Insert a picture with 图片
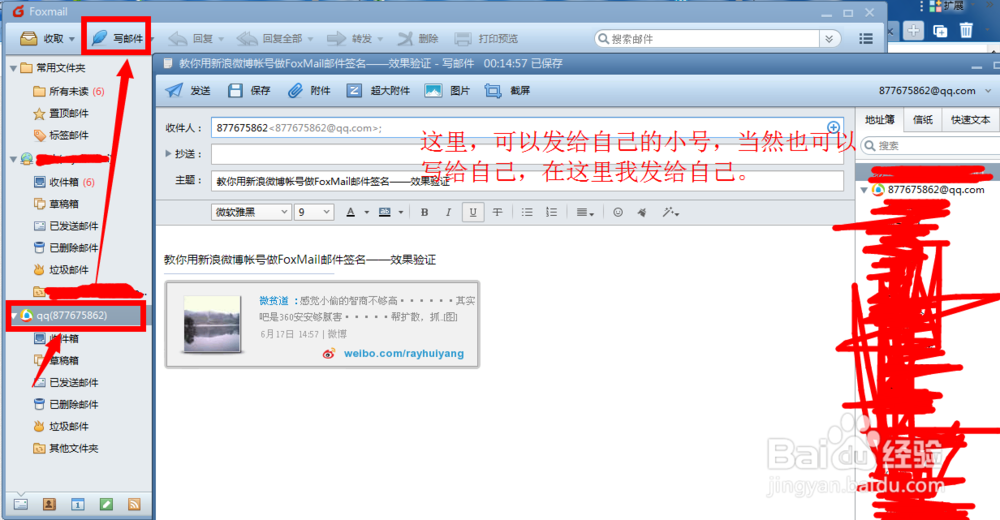This screenshot has height=520, width=1000. [x=447, y=91]
